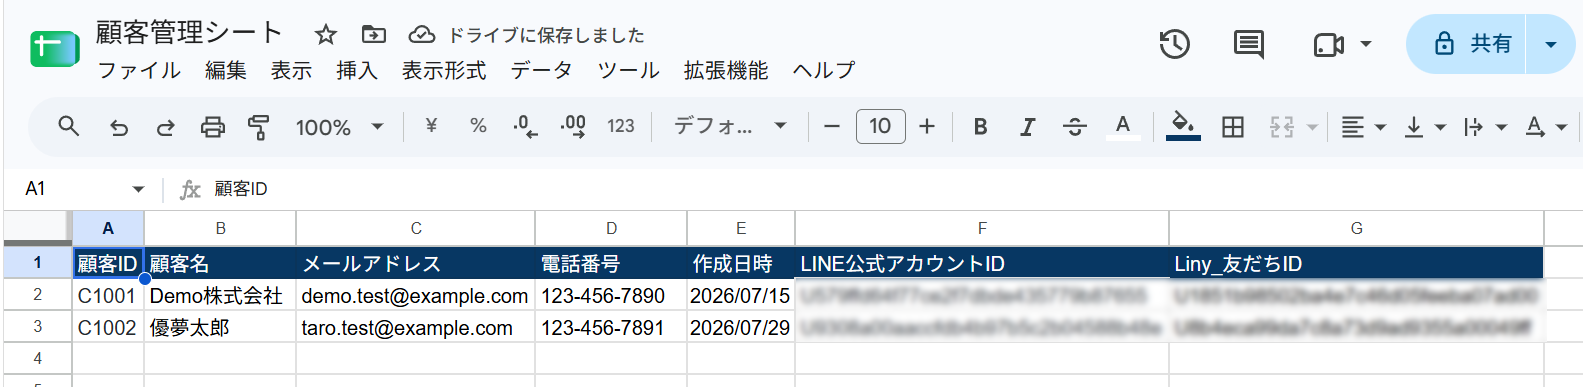Toggle strikethrough formatting

pos(1075,126)
